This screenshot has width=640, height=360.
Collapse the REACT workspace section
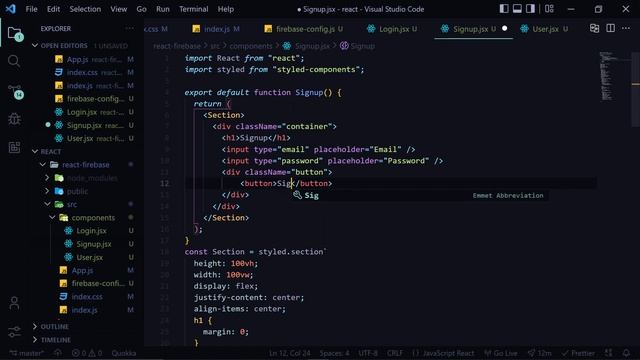35,151
